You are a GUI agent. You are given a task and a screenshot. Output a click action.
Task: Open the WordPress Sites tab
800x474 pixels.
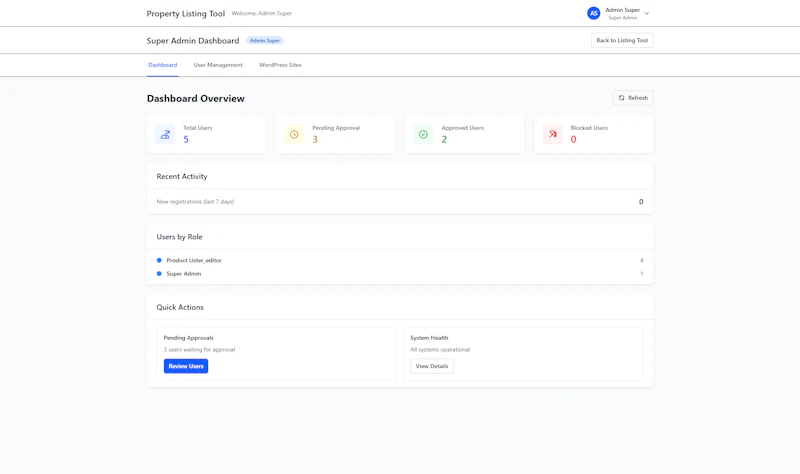coord(280,65)
